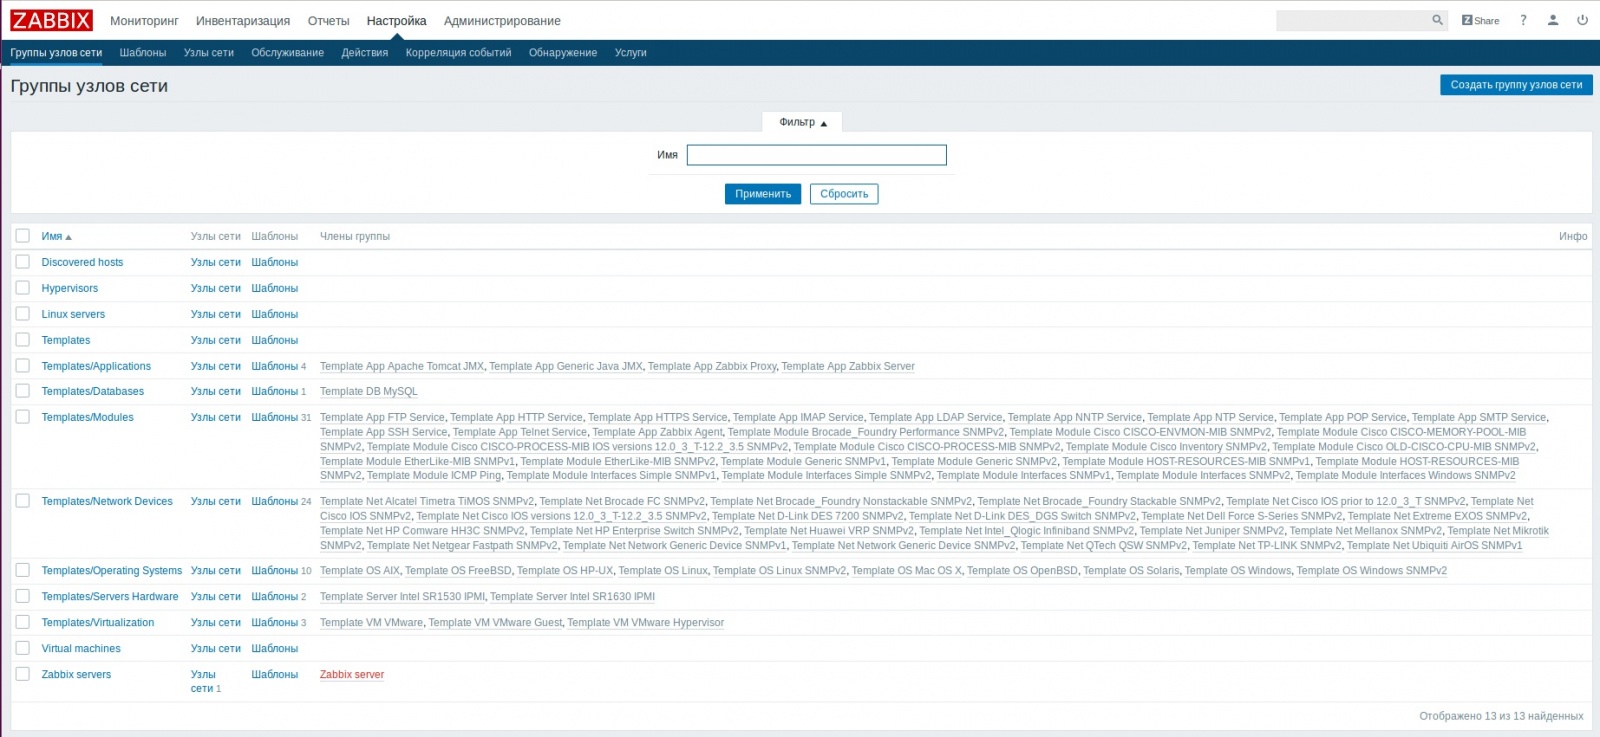The width and height of the screenshot is (1600, 737).
Task: Open the Virtual machines group
Action: click(x=81, y=648)
